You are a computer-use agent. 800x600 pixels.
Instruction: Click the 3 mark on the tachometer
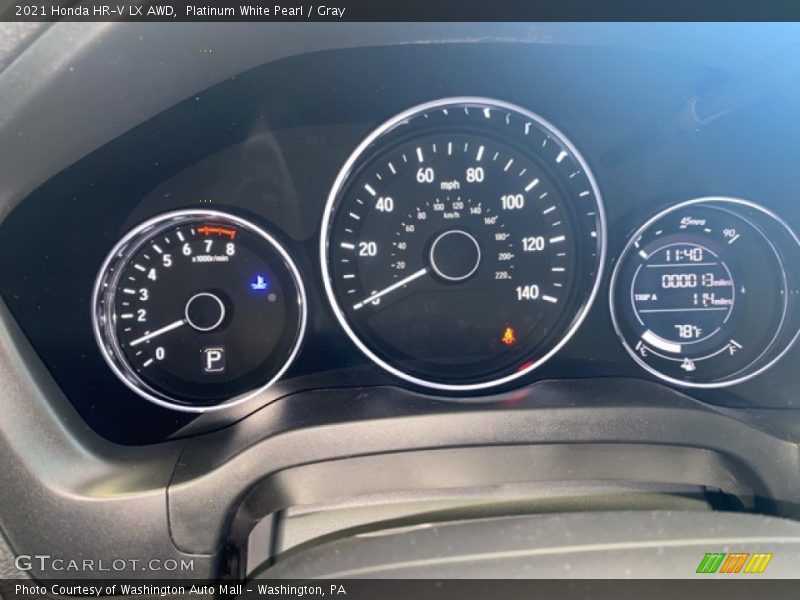pyautogui.click(x=143, y=294)
